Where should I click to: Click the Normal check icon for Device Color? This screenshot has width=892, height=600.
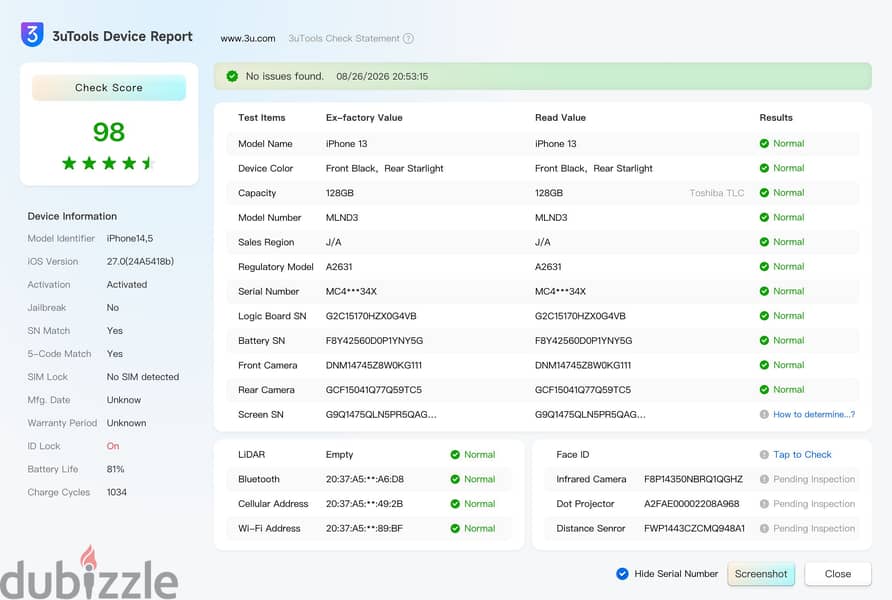click(764, 168)
